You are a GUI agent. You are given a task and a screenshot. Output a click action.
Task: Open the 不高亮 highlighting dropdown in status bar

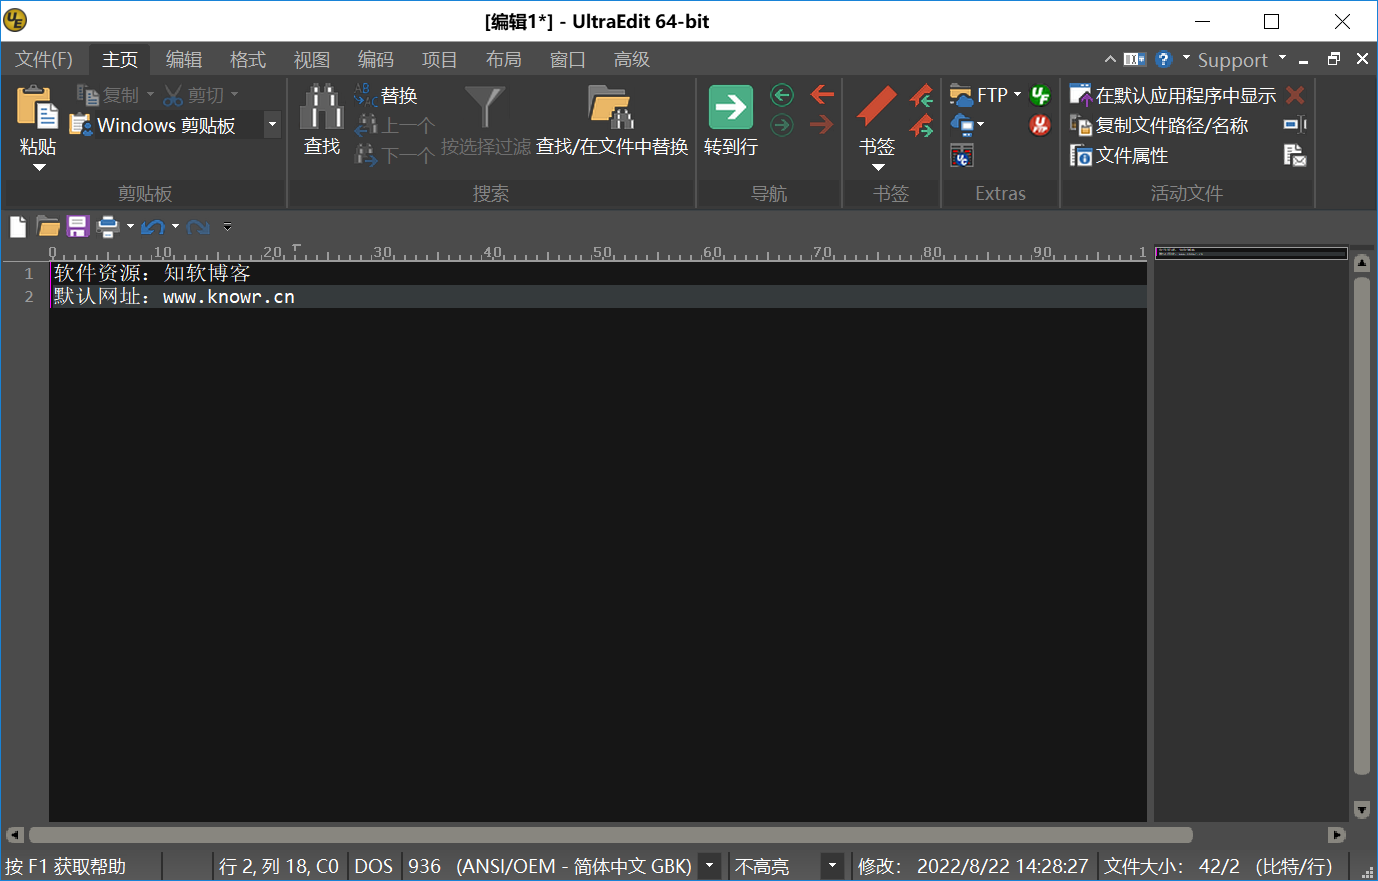pyautogui.click(x=832, y=866)
